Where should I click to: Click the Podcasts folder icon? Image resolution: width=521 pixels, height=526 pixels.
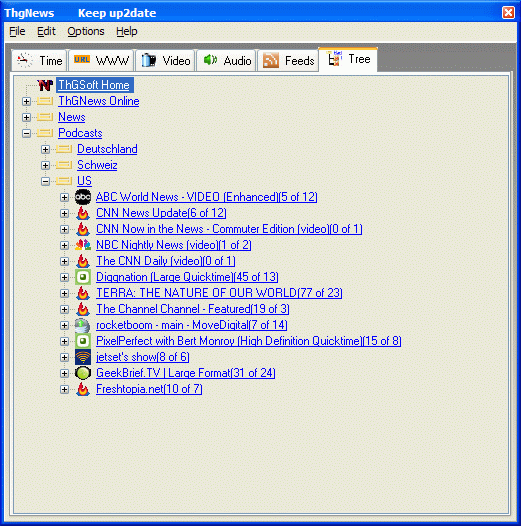pos(45,133)
